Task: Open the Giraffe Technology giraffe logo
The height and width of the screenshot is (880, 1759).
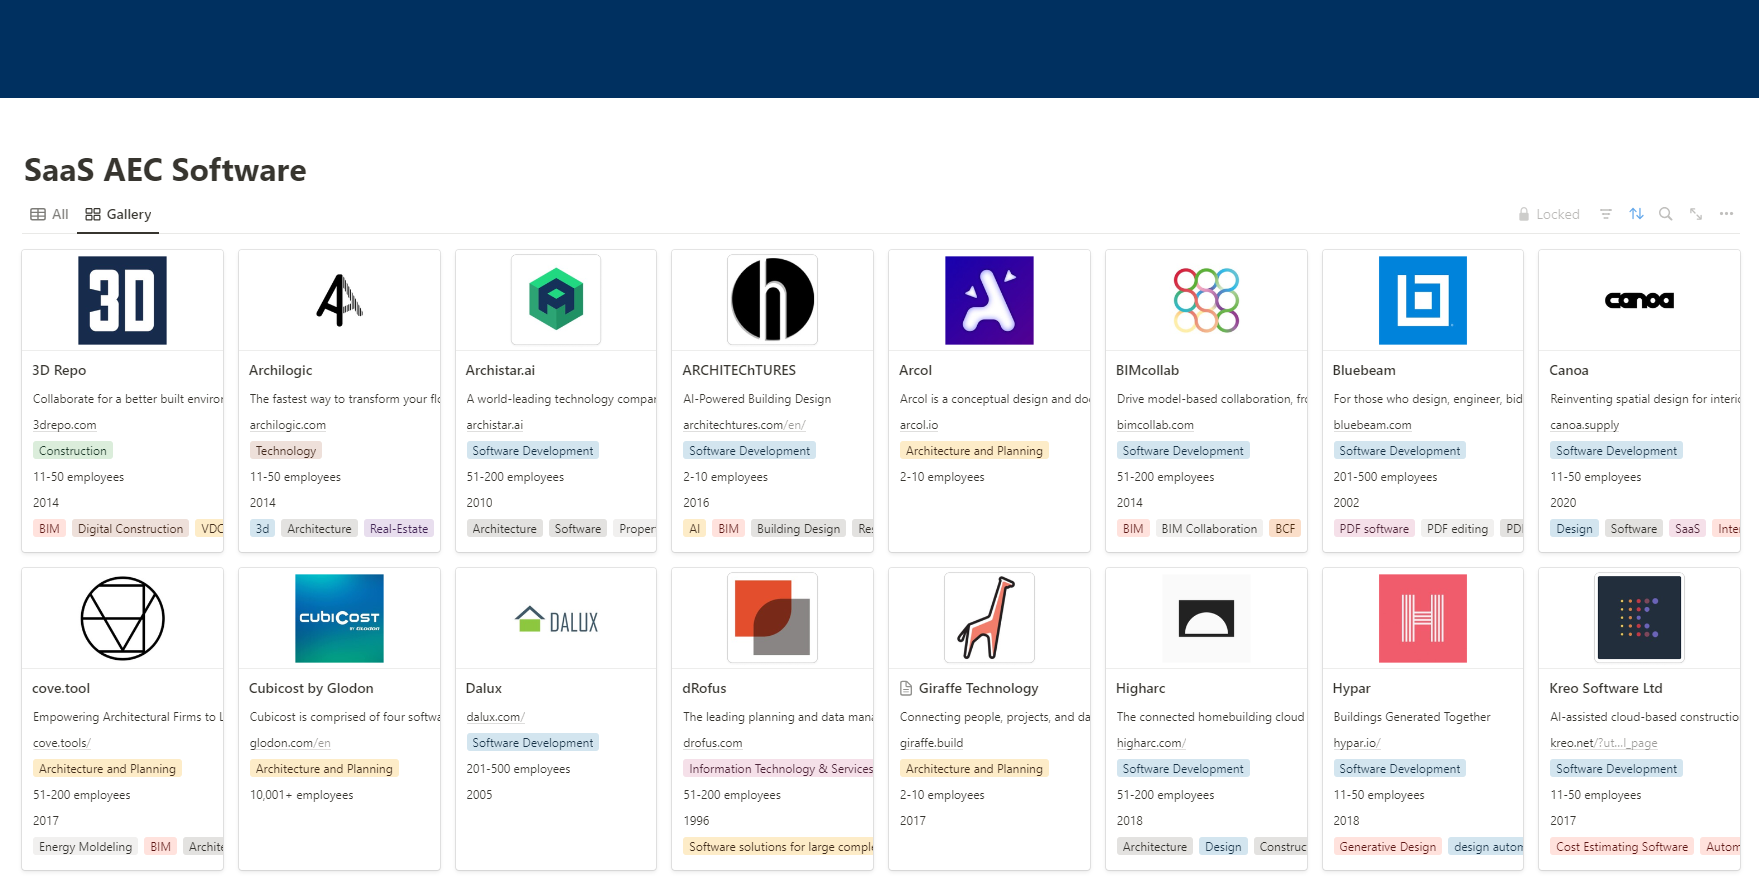Action: [x=989, y=618]
